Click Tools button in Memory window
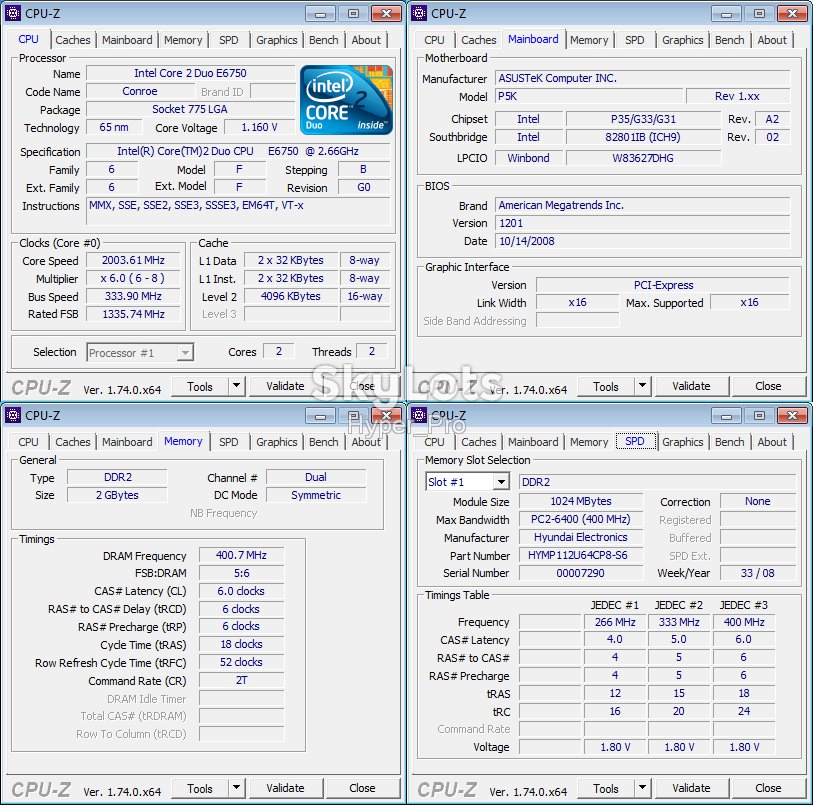 [200, 788]
